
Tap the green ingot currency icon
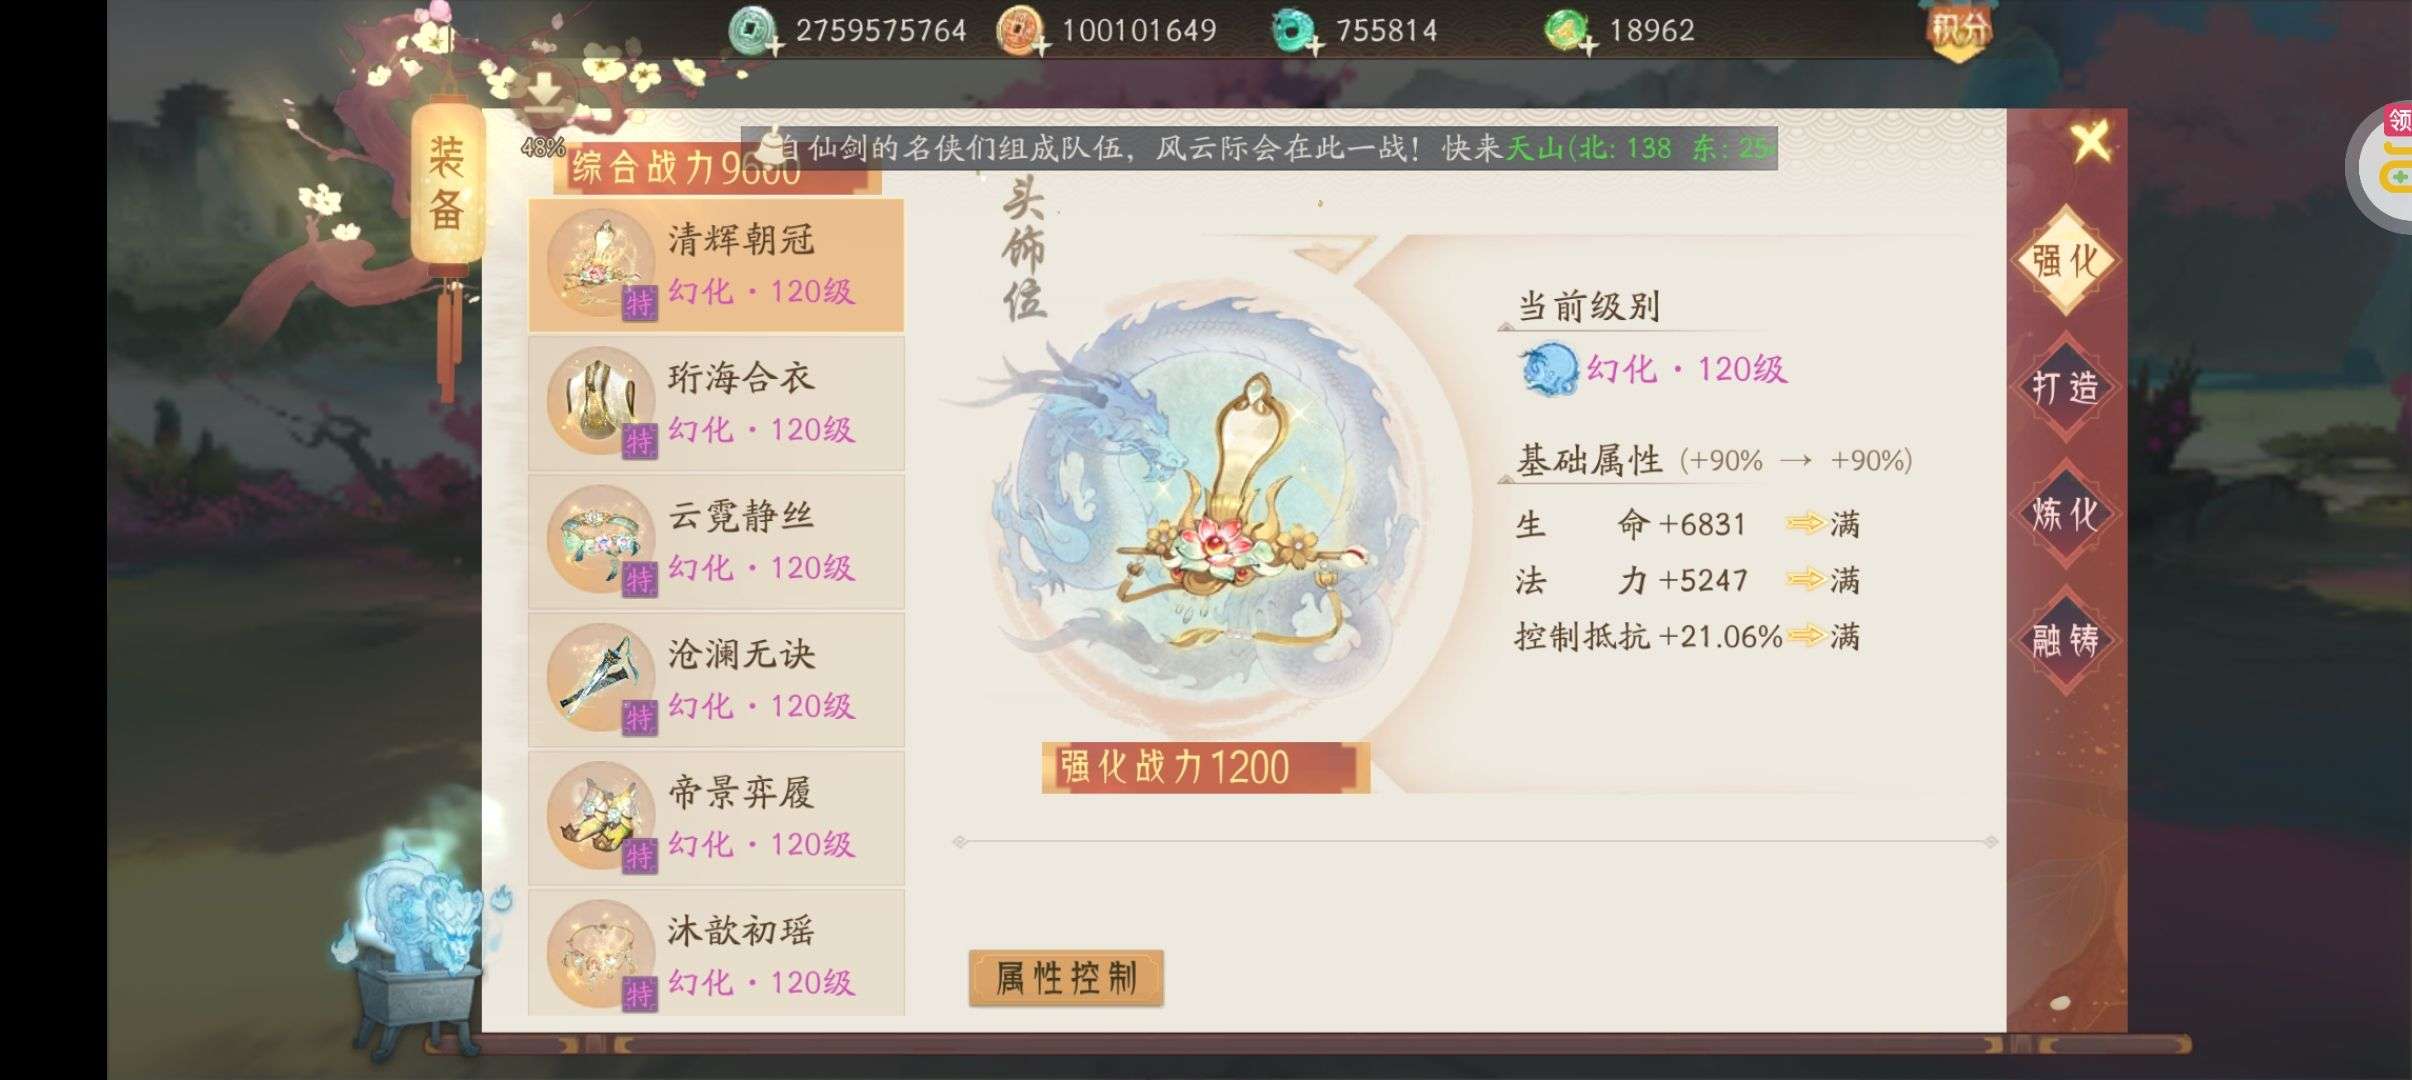tap(1567, 30)
